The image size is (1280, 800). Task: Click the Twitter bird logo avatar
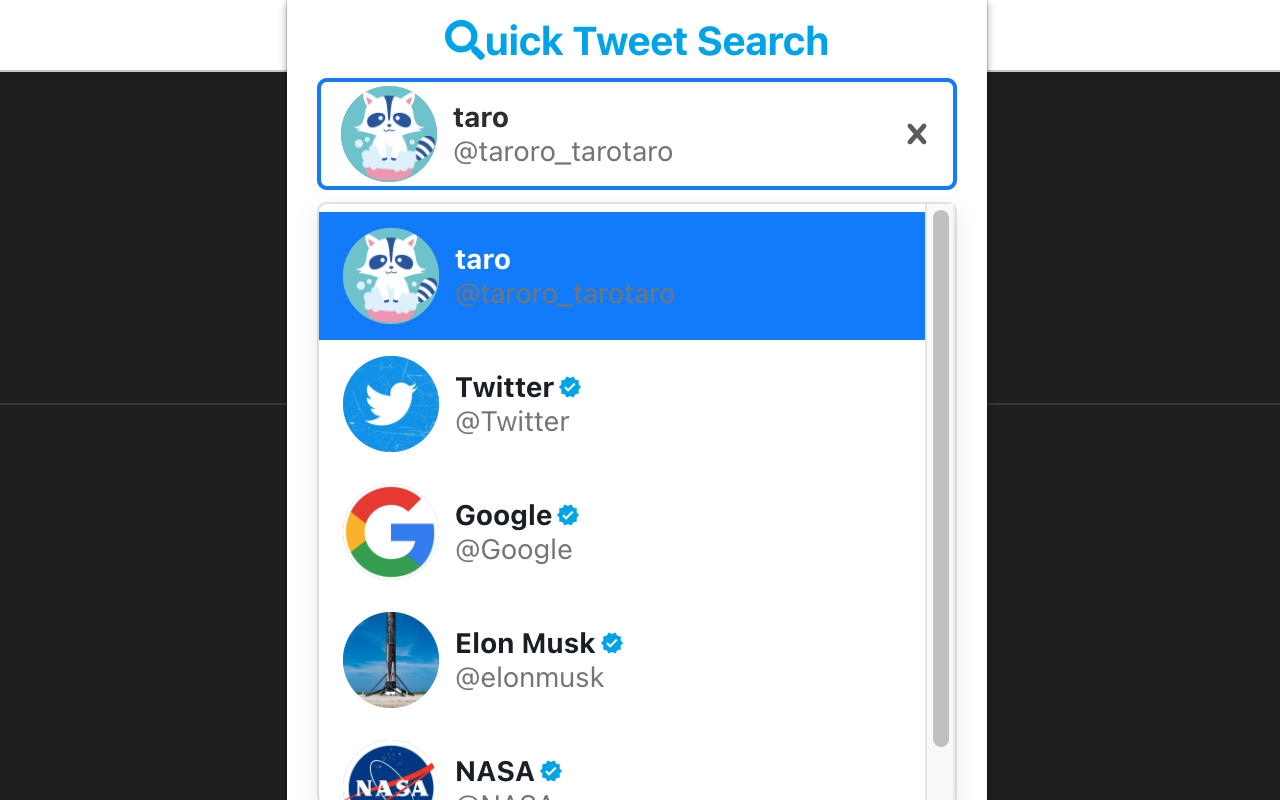coord(390,404)
